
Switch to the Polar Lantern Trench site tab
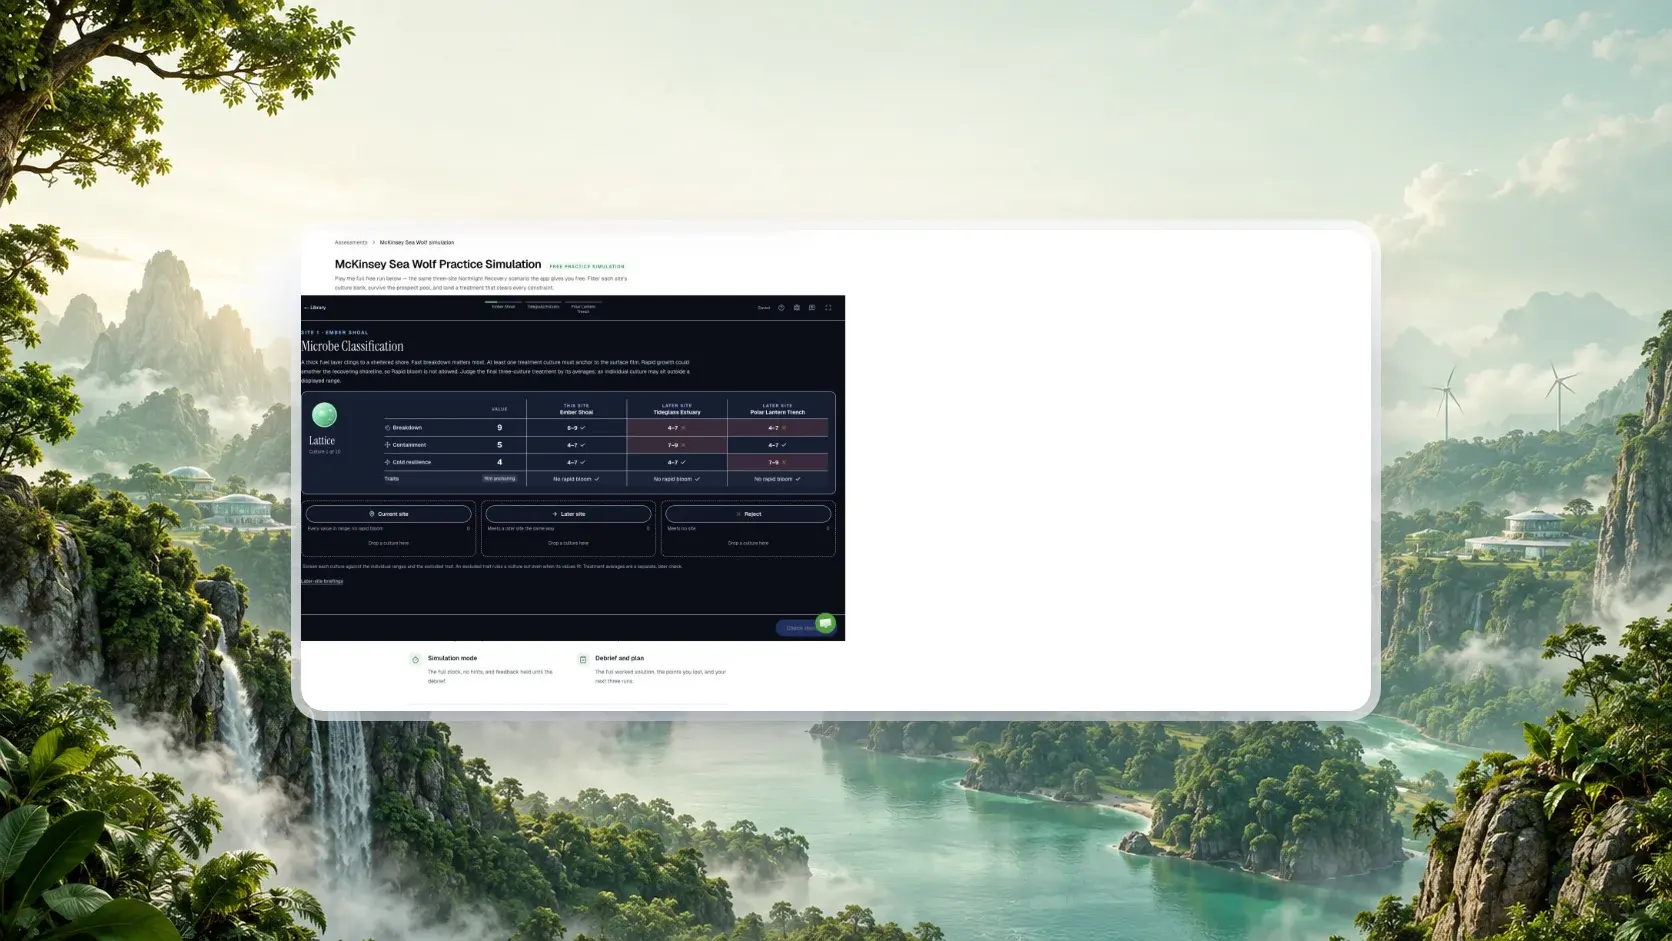pos(583,309)
